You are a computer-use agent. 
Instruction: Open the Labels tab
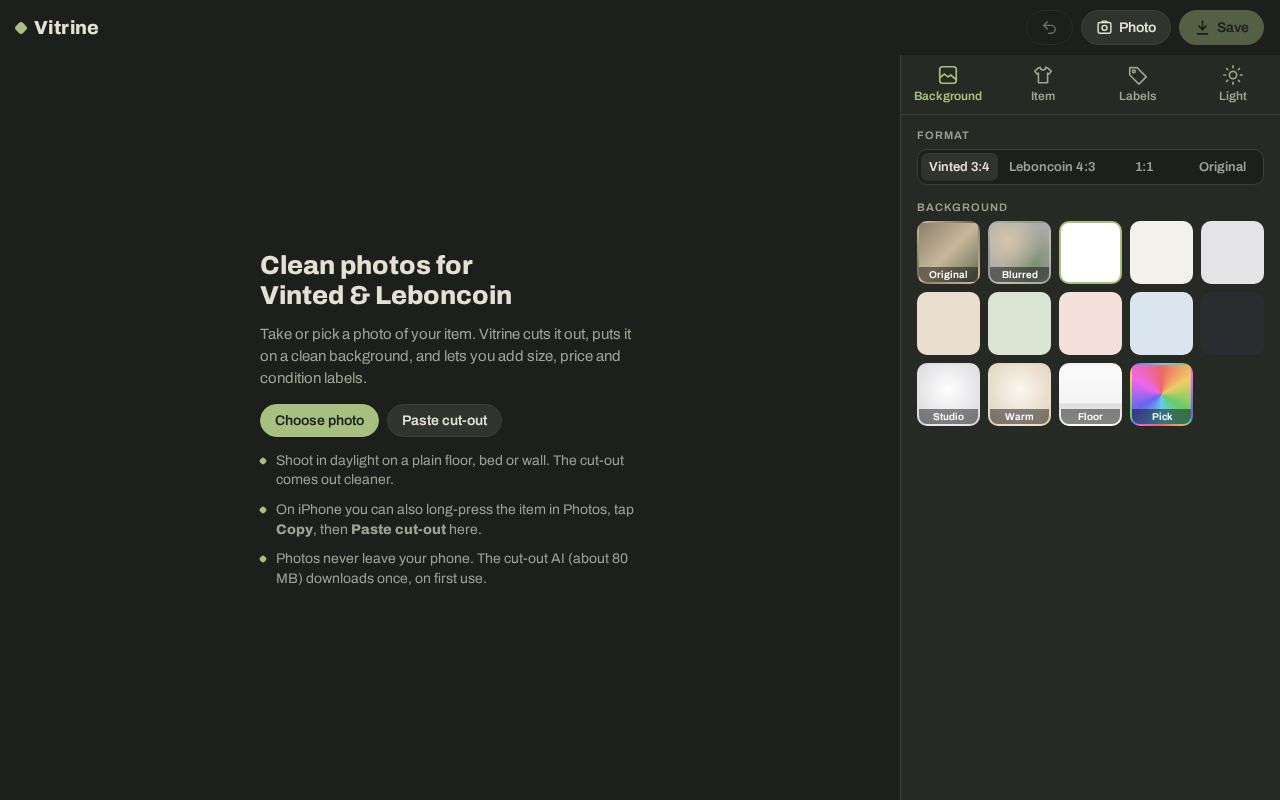point(1138,84)
